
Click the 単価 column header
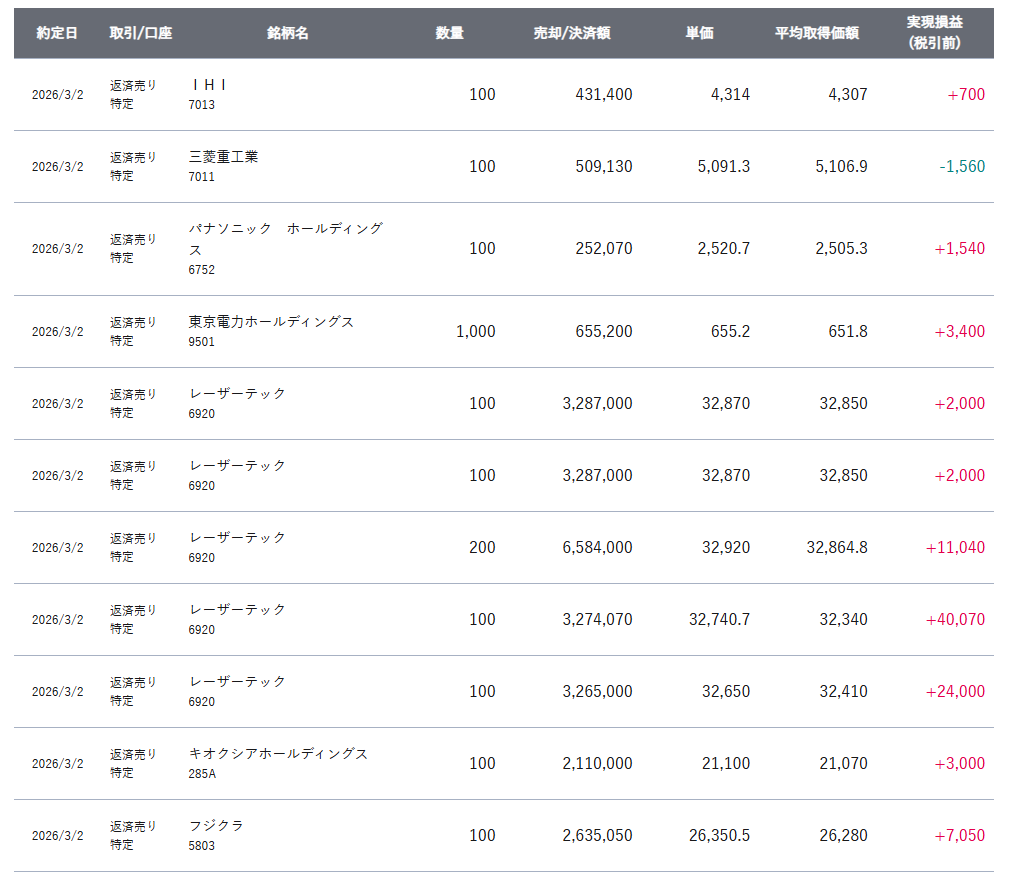coord(699,33)
